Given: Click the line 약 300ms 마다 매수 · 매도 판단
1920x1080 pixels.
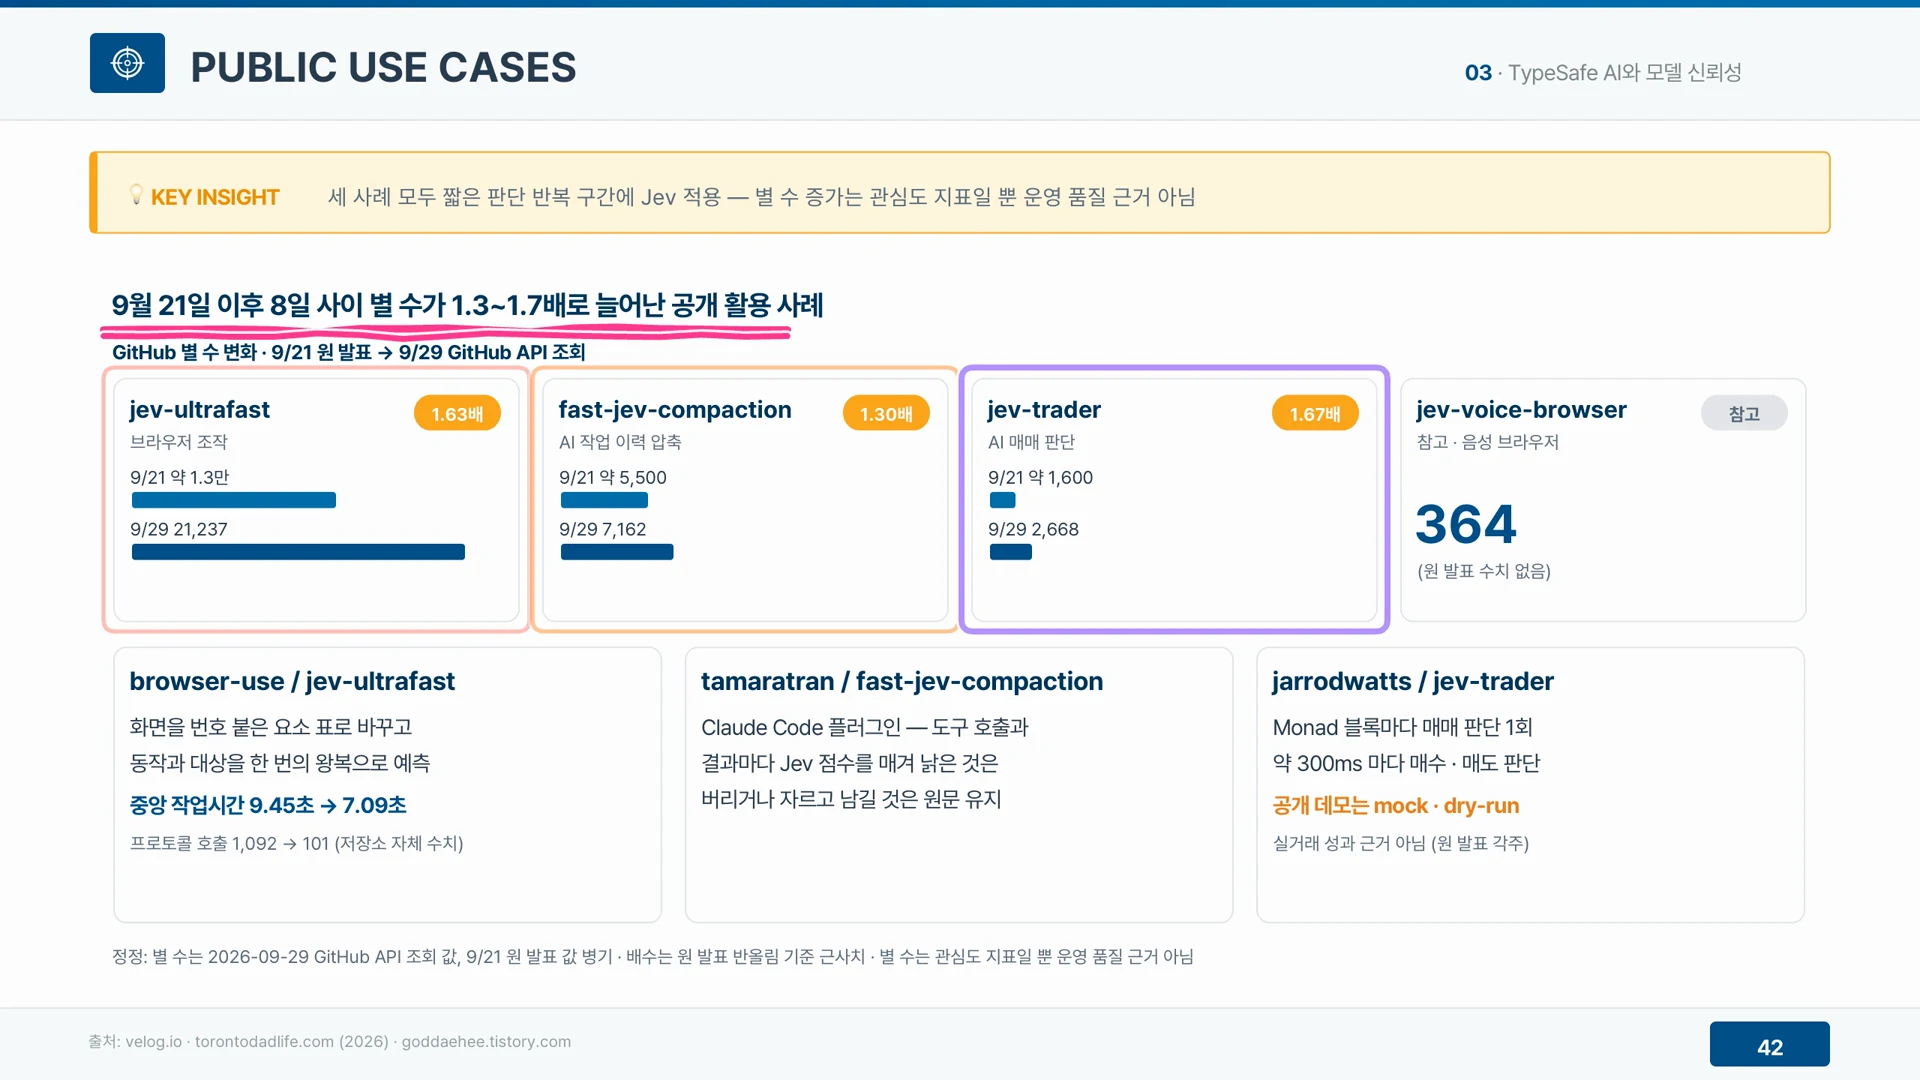Looking at the screenshot, I should [1406, 763].
